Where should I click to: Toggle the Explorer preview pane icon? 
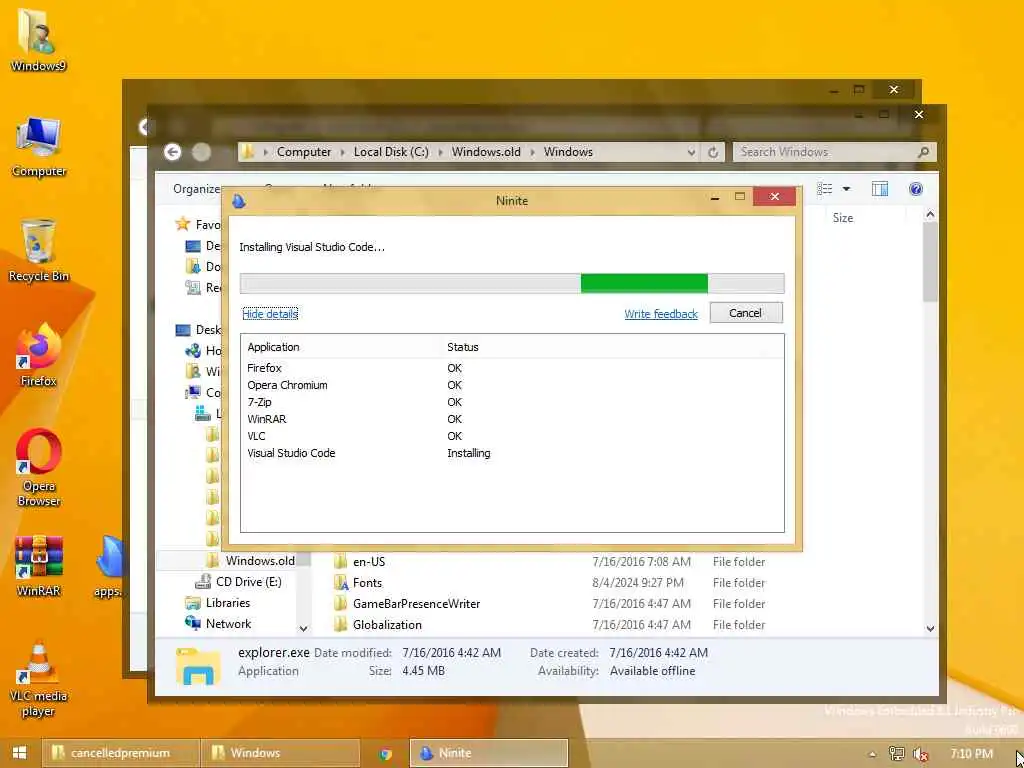(x=880, y=189)
